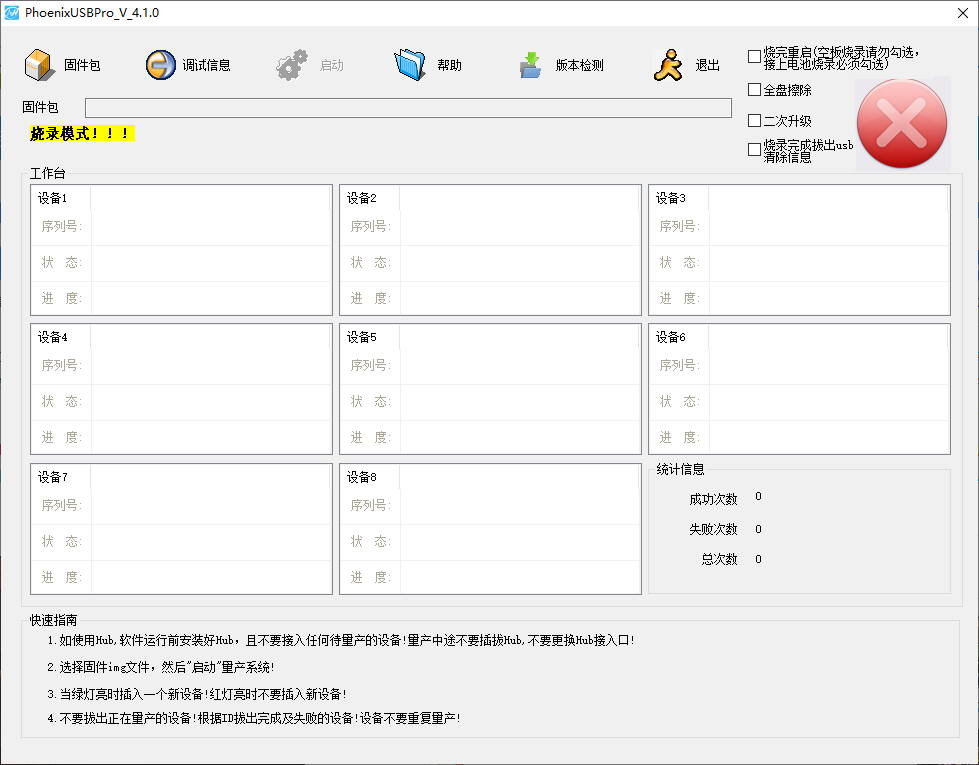Check the 二次升级 second upgrade option
Image resolution: width=979 pixels, height=765 pixels.
(754, 119)
